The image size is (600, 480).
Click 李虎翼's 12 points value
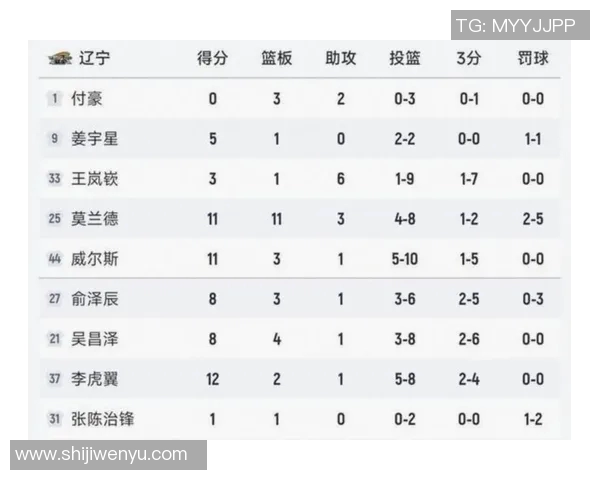click(212, 378)
